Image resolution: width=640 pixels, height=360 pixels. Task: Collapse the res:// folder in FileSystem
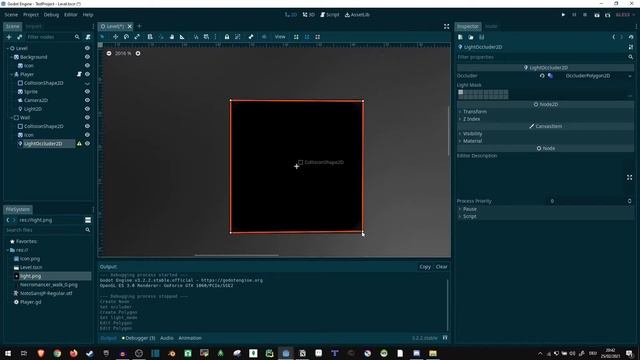click(8, 250)
